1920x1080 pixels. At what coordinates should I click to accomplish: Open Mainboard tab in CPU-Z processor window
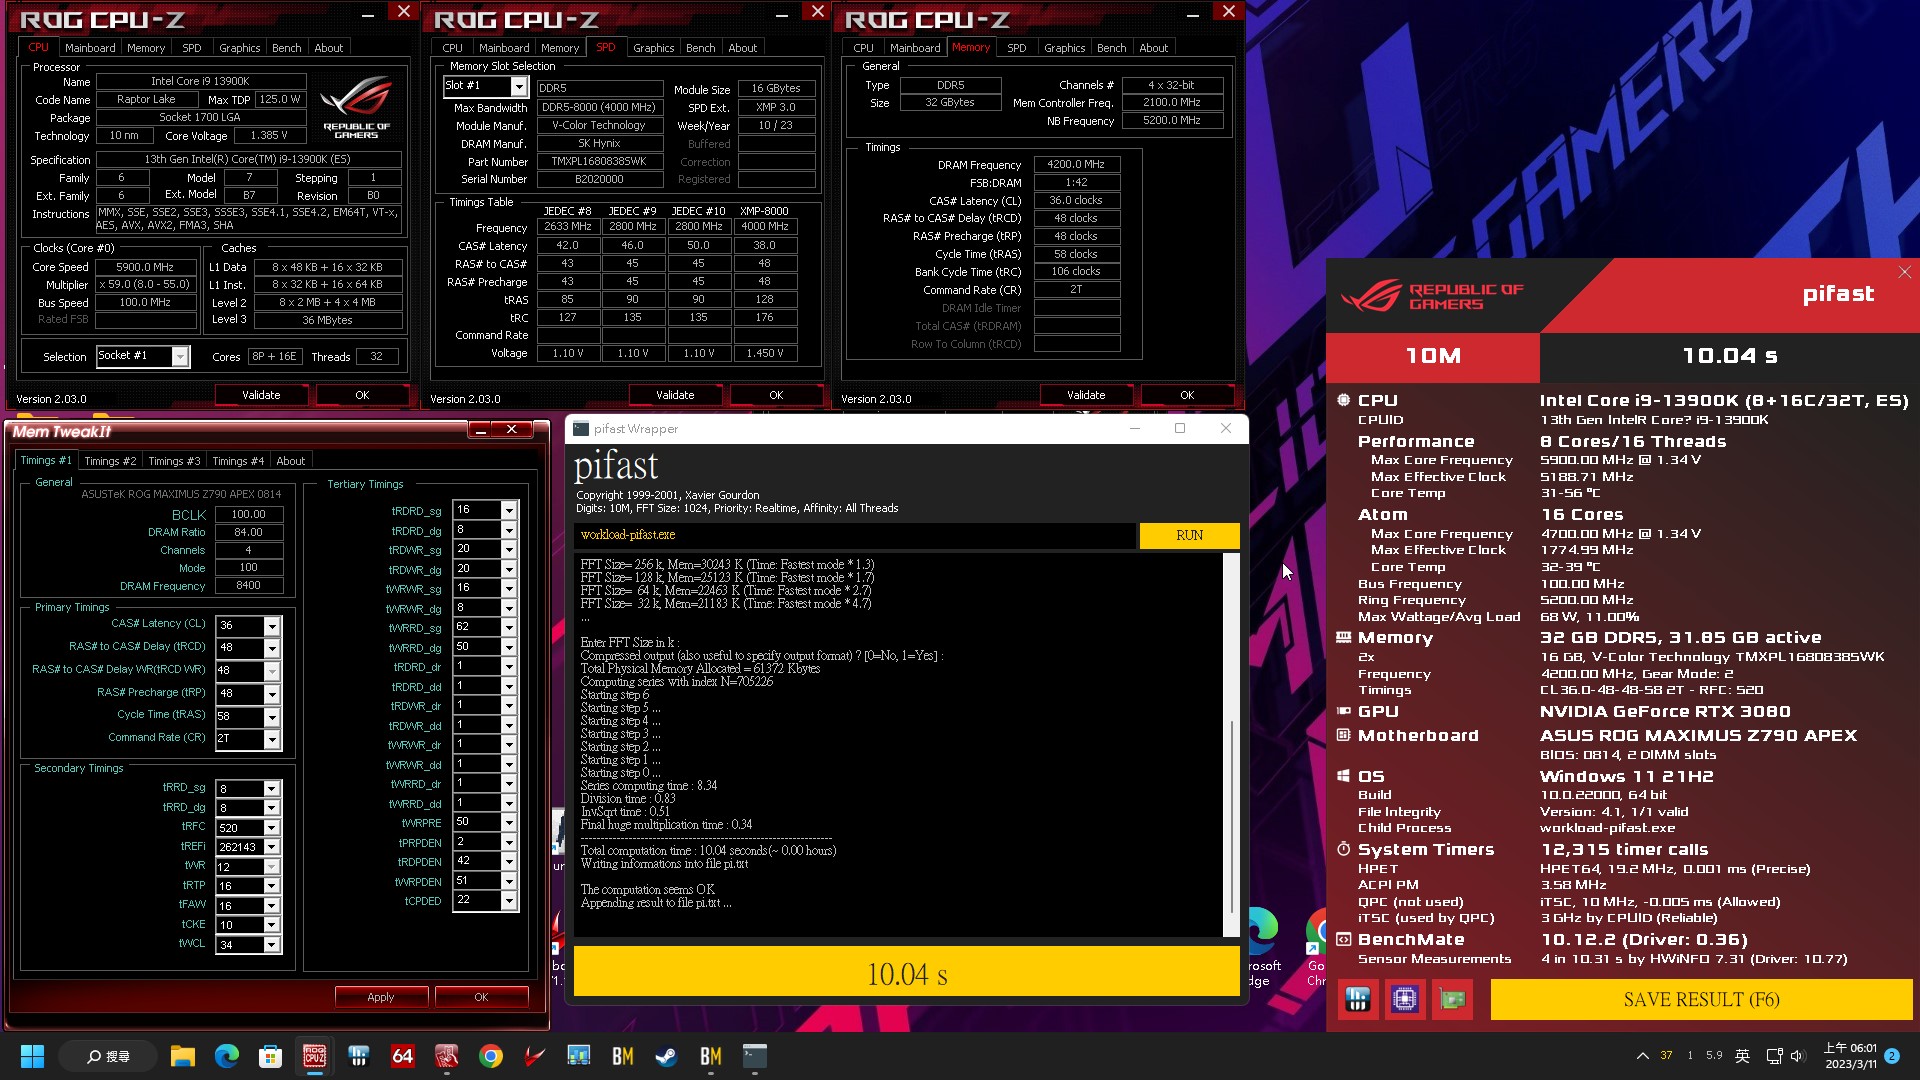[x=90, y=48]
